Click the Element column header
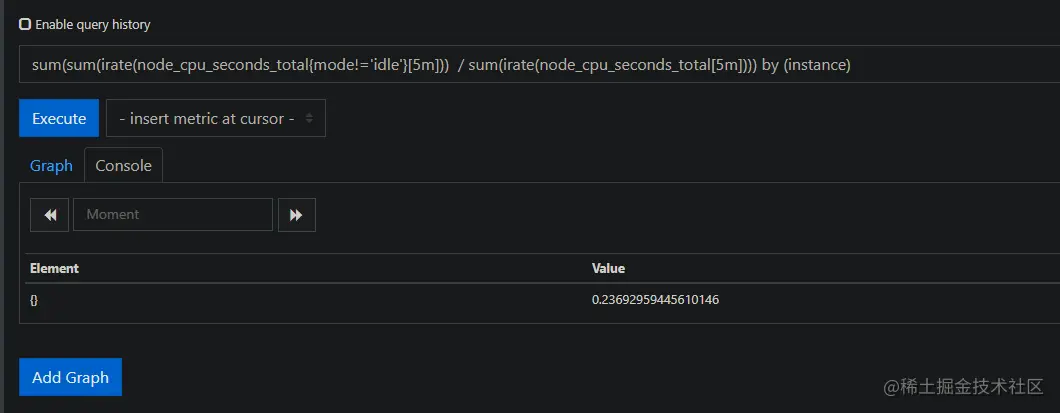Viewport: 1060px width, 413px height. [x=54, y=268]
